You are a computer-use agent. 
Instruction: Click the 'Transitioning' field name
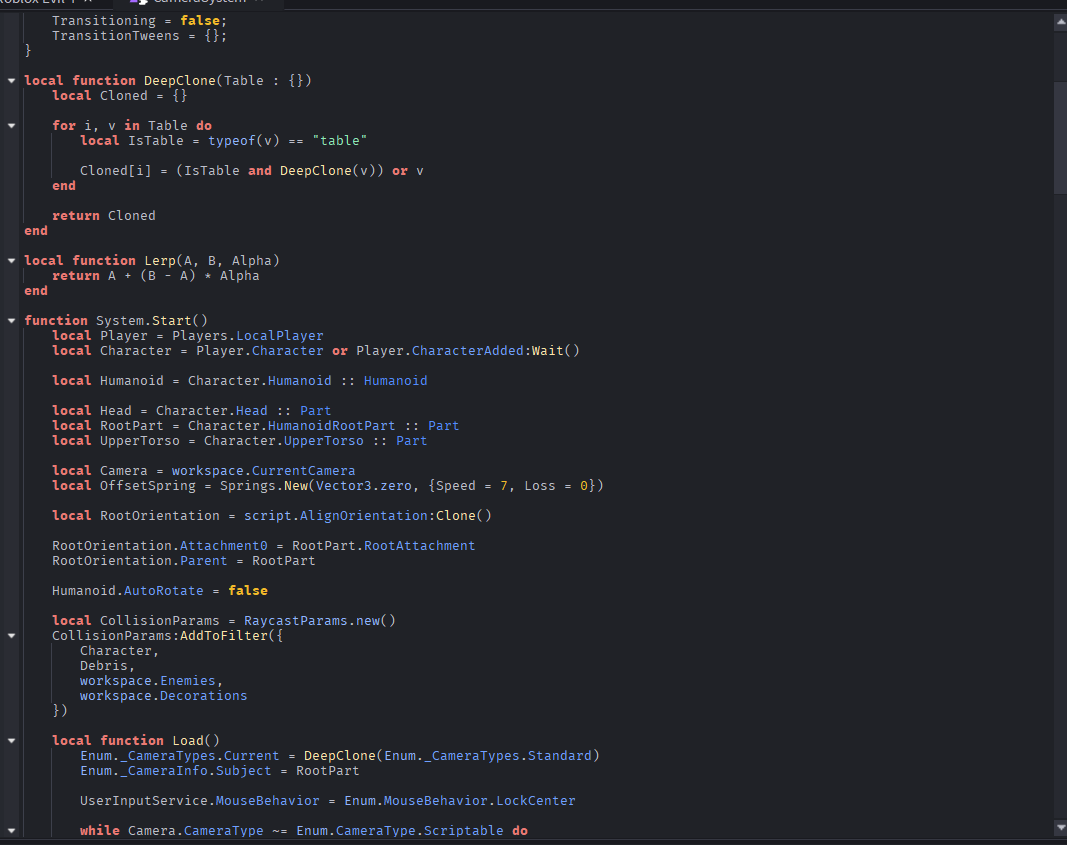click(x=104, y=20)
